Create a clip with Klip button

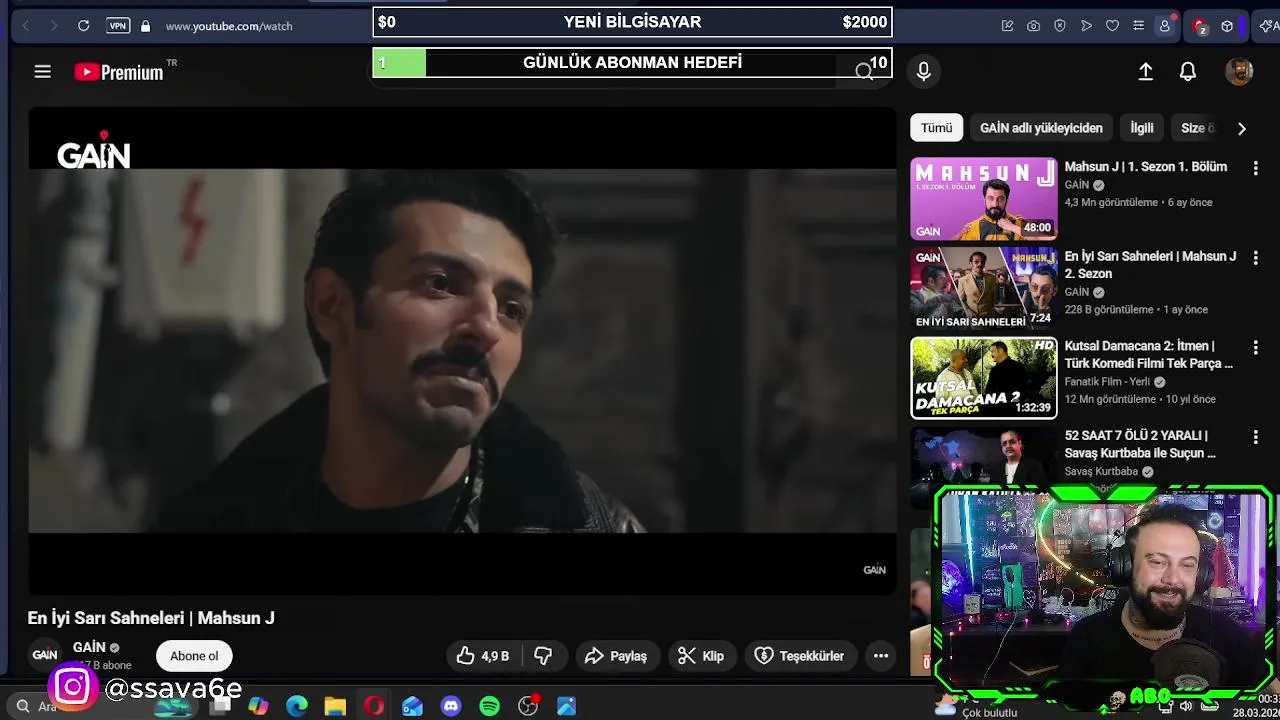(x=701, y=656)
